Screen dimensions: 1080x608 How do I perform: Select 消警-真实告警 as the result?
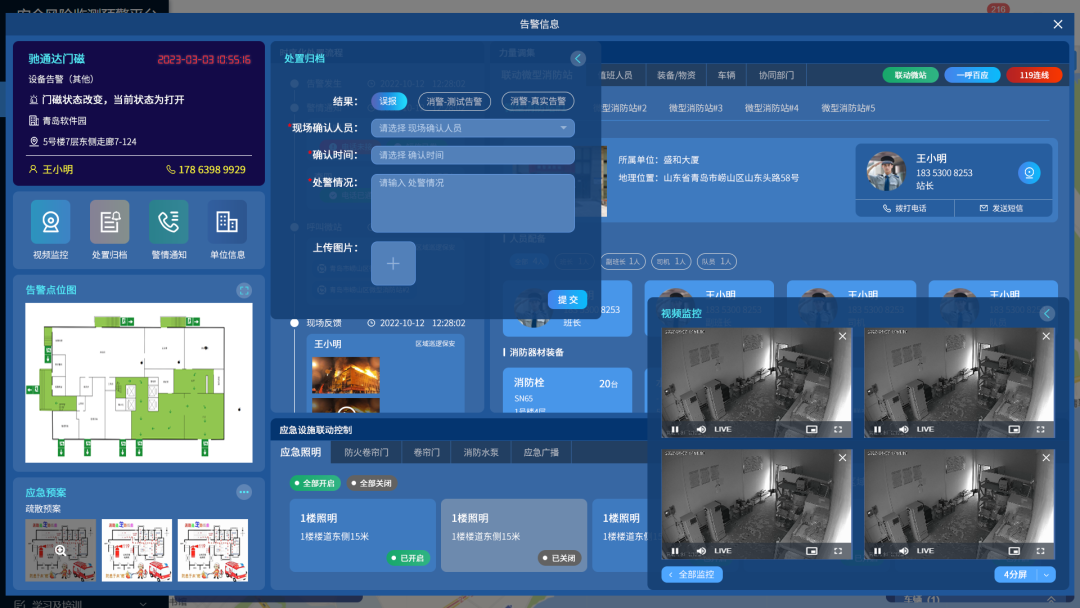(538, 101)
